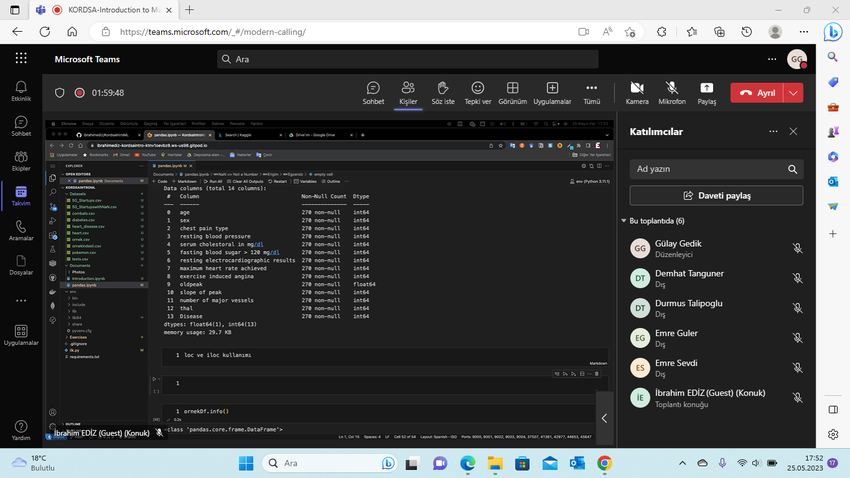Open Etkinlik activity feed in sidebar
The image size is (850, 478).
(x=21, y=91)
